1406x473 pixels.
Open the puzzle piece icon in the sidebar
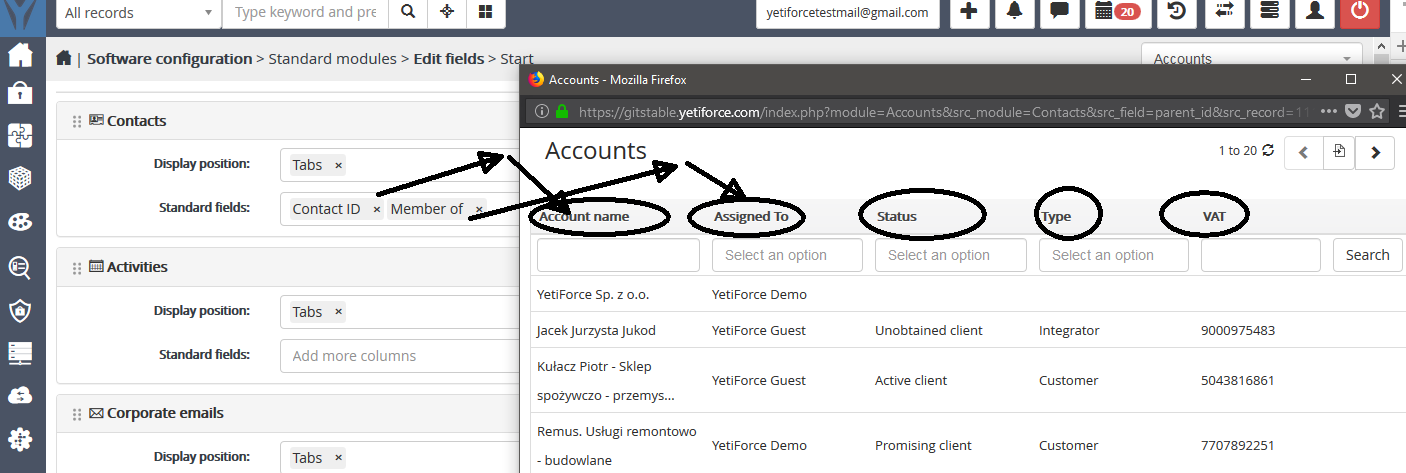coord(21,135)
